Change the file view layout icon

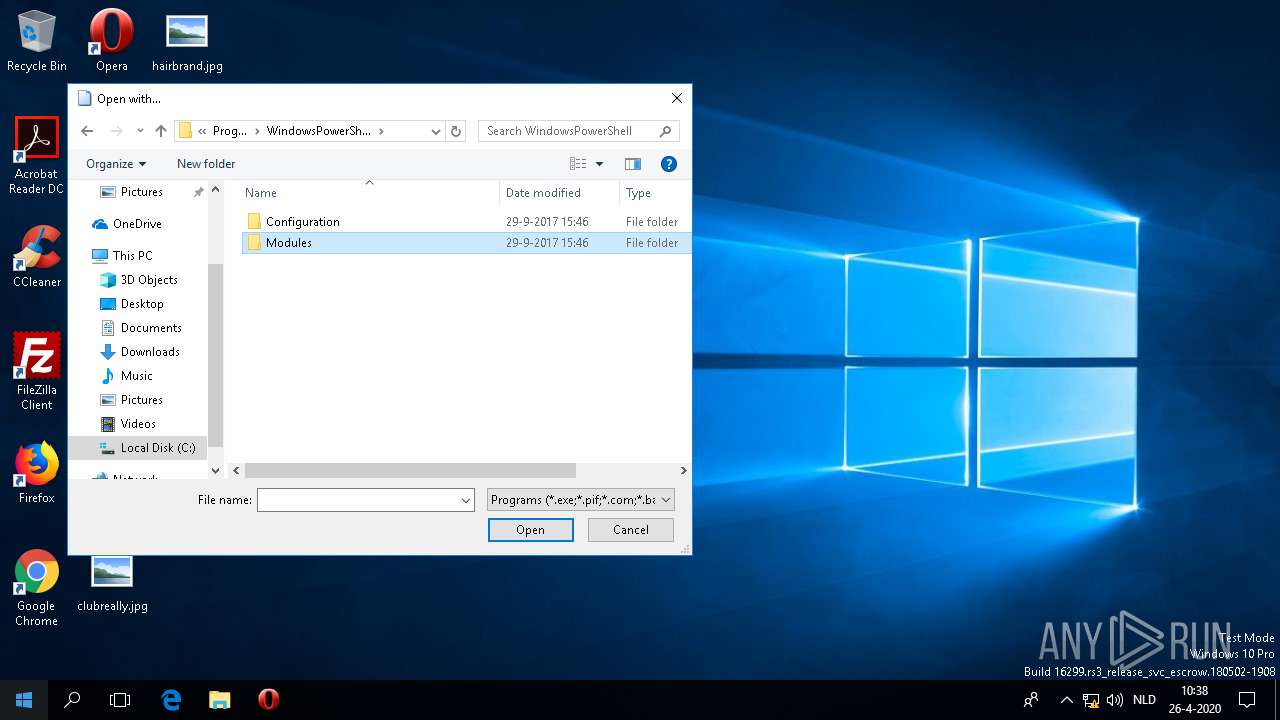coord(578,164)
